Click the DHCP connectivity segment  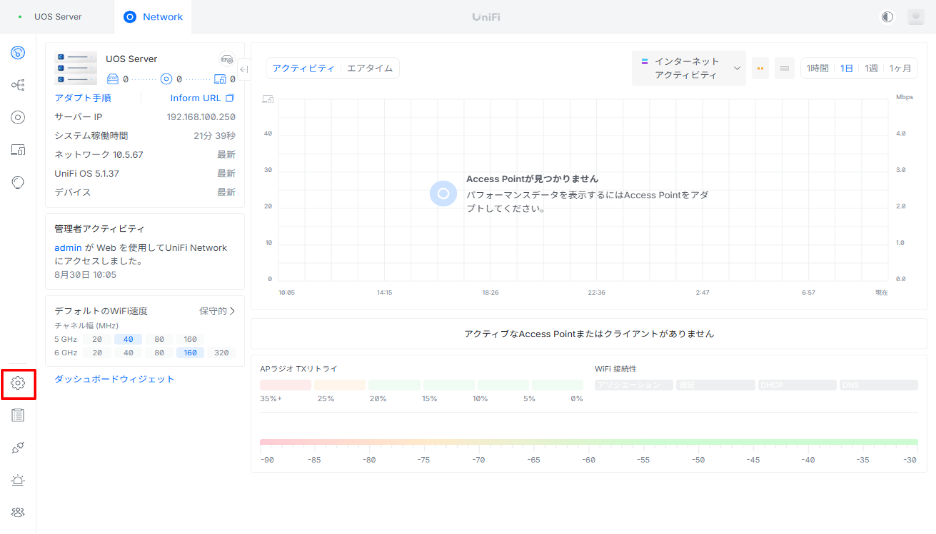pos(797,385)
